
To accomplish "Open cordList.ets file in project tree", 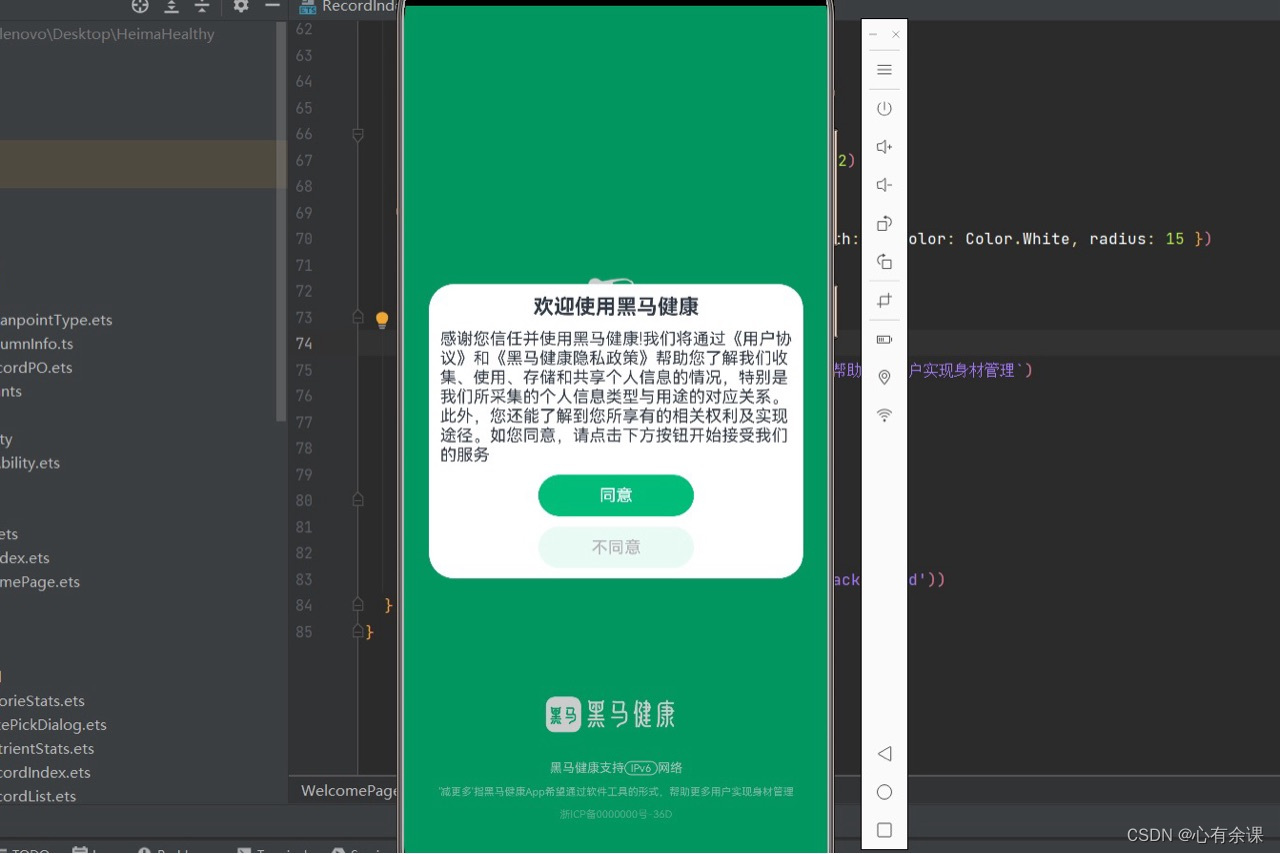I will tap(38, 797).
